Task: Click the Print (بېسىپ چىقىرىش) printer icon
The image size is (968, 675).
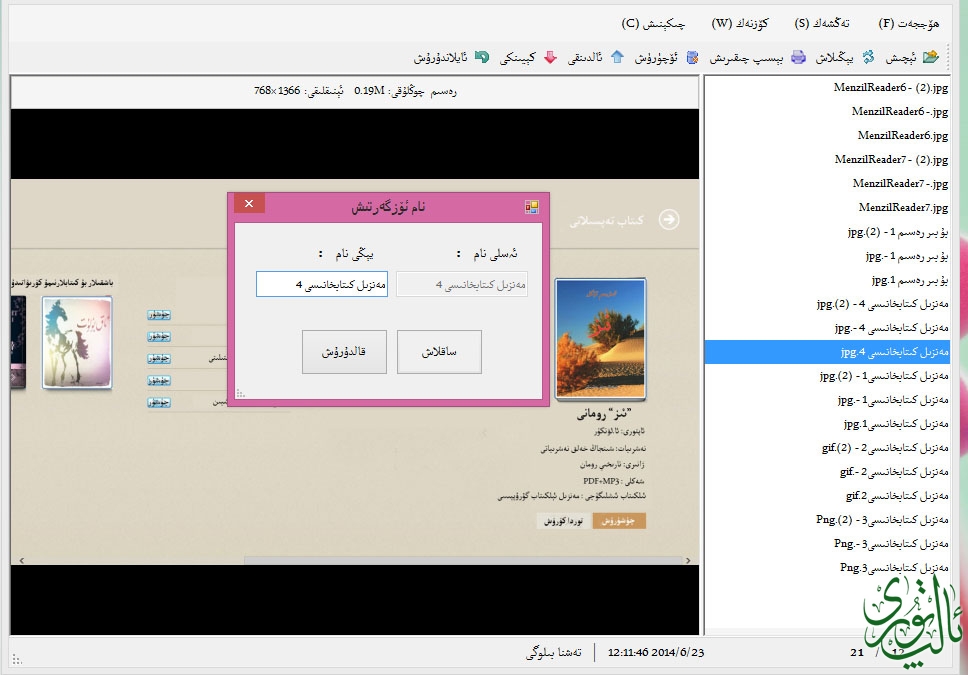Action: (x=798, y=57)
